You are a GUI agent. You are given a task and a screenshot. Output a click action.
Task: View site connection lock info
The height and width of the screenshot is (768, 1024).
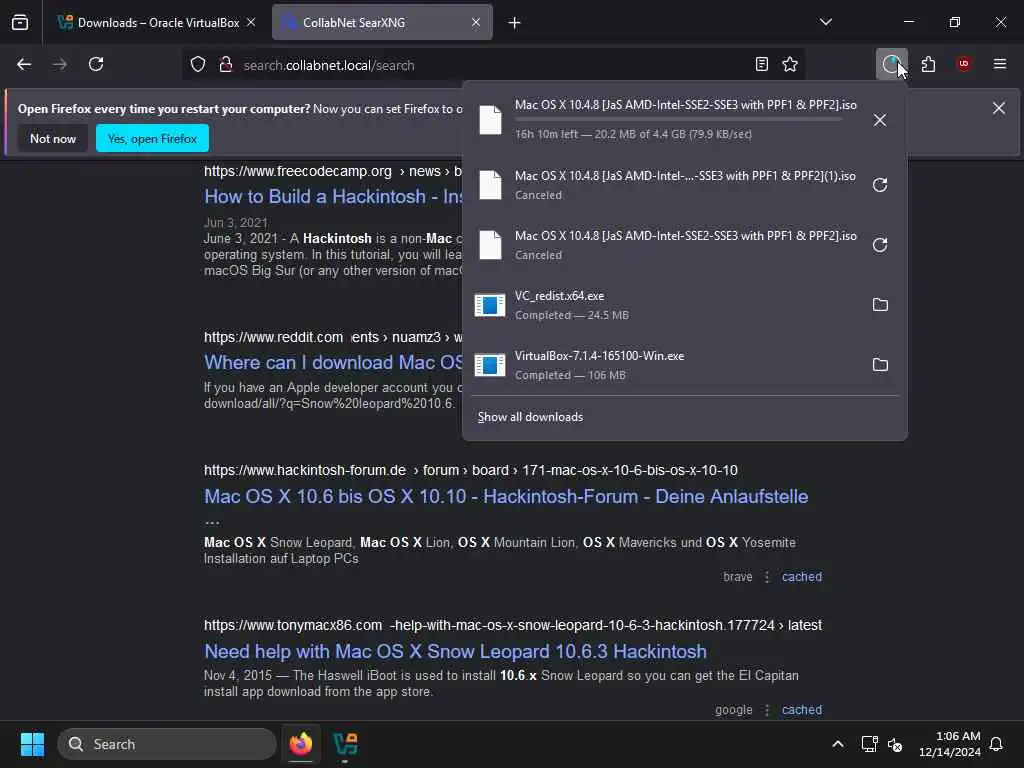pos(226,64)
